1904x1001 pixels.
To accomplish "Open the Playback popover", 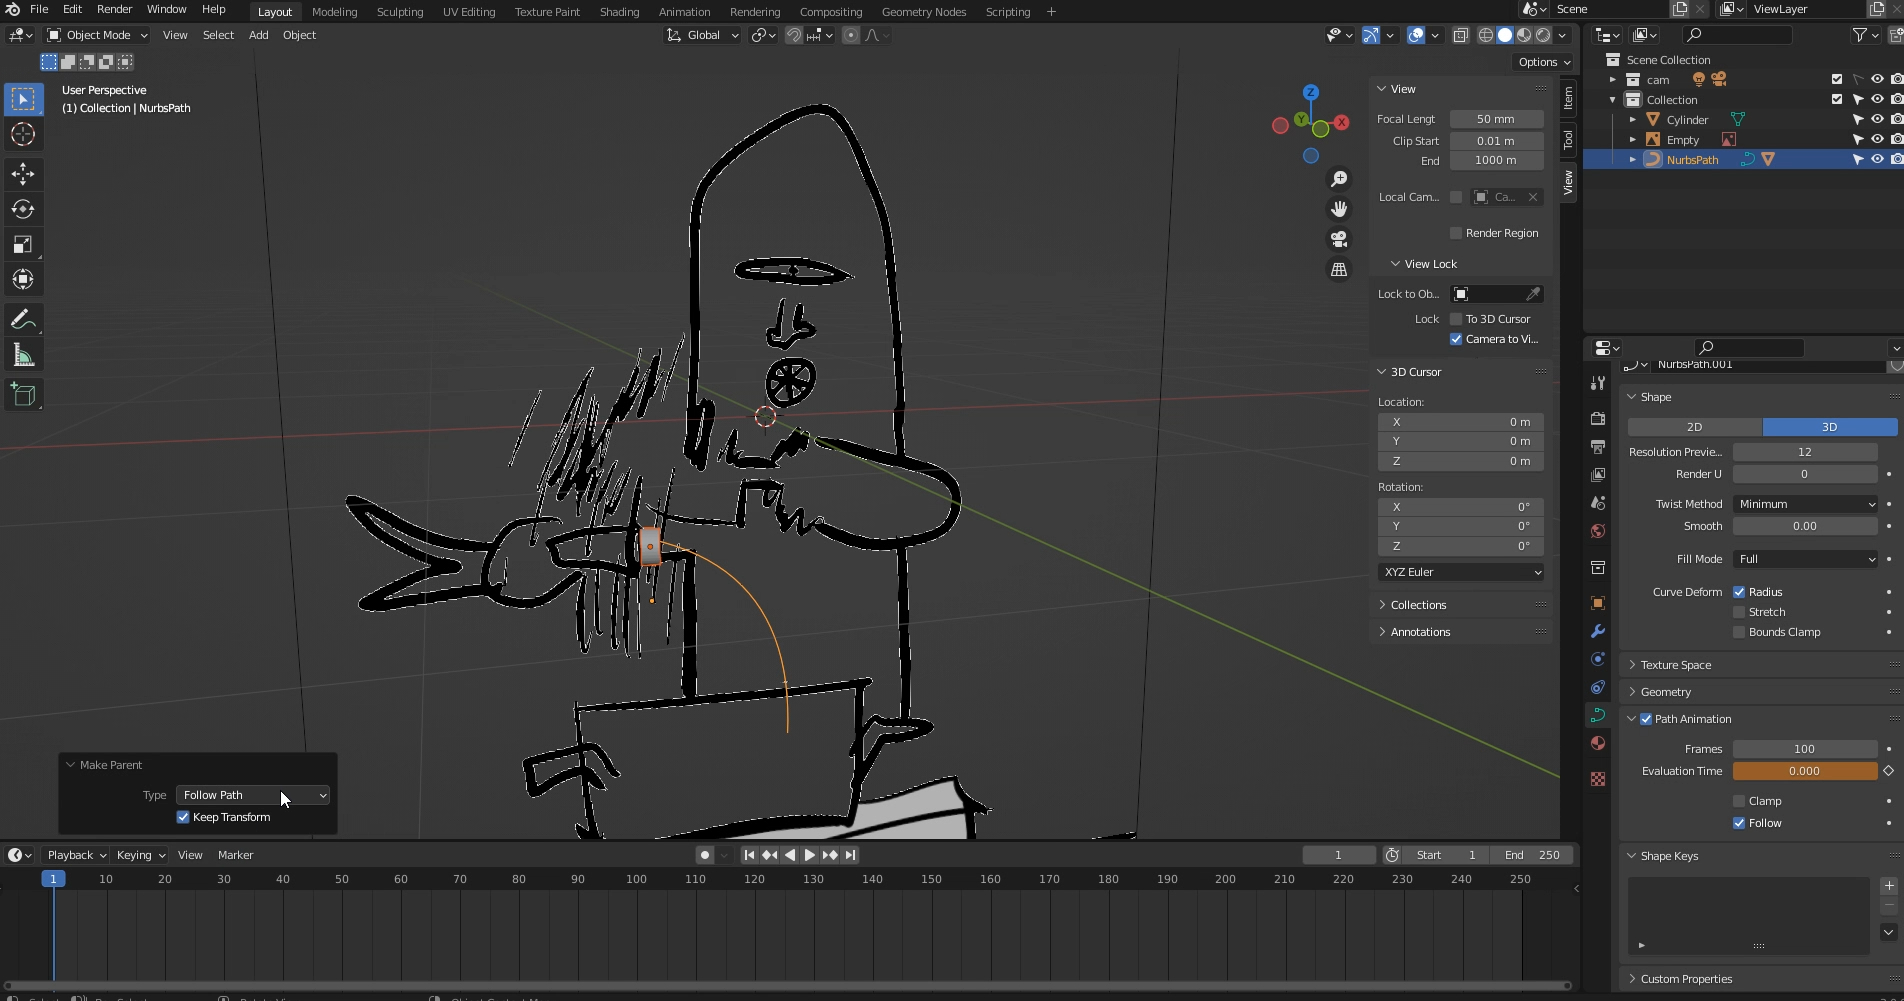I will 76,855.
